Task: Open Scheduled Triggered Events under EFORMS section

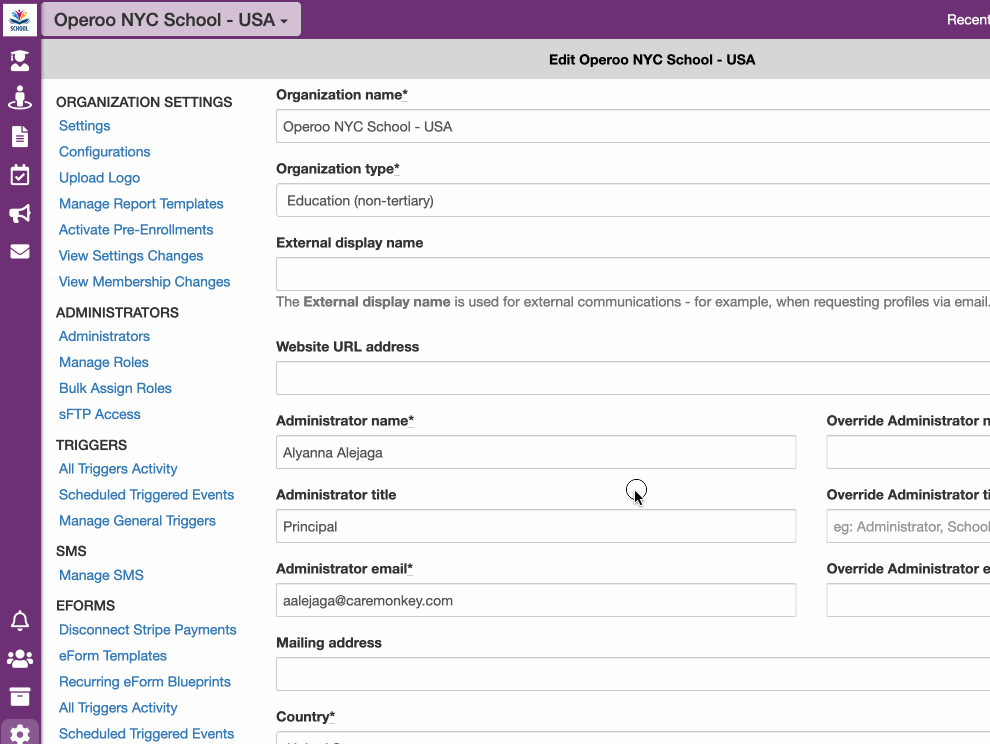Action: tap(146, 733)
